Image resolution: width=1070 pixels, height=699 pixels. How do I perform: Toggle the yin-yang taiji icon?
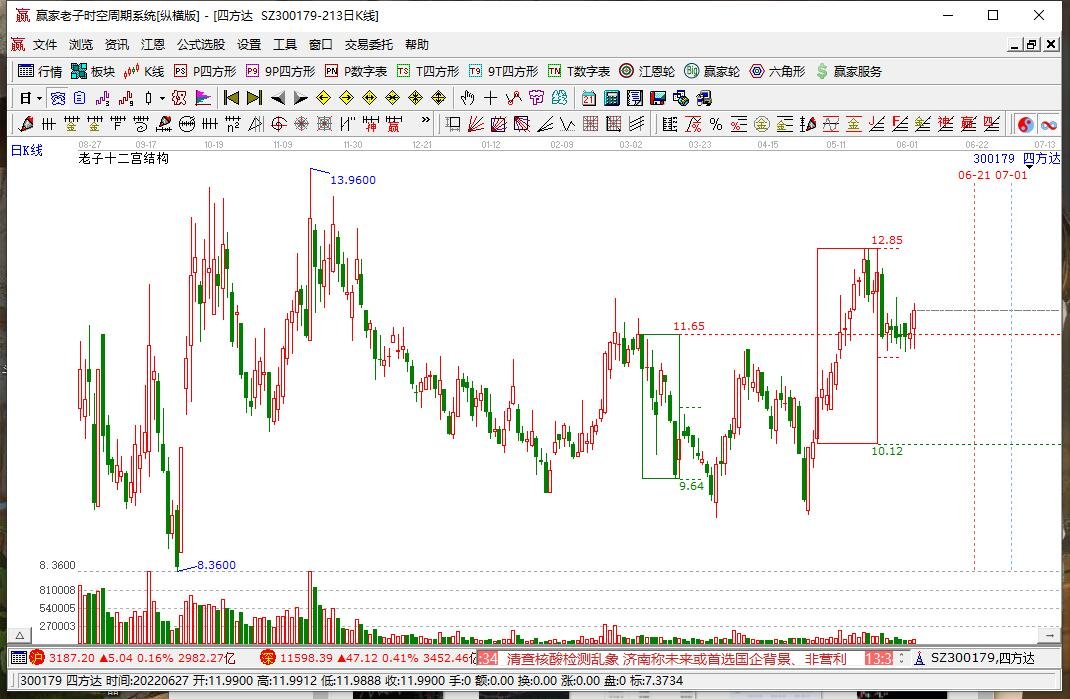click(1025, 124)
